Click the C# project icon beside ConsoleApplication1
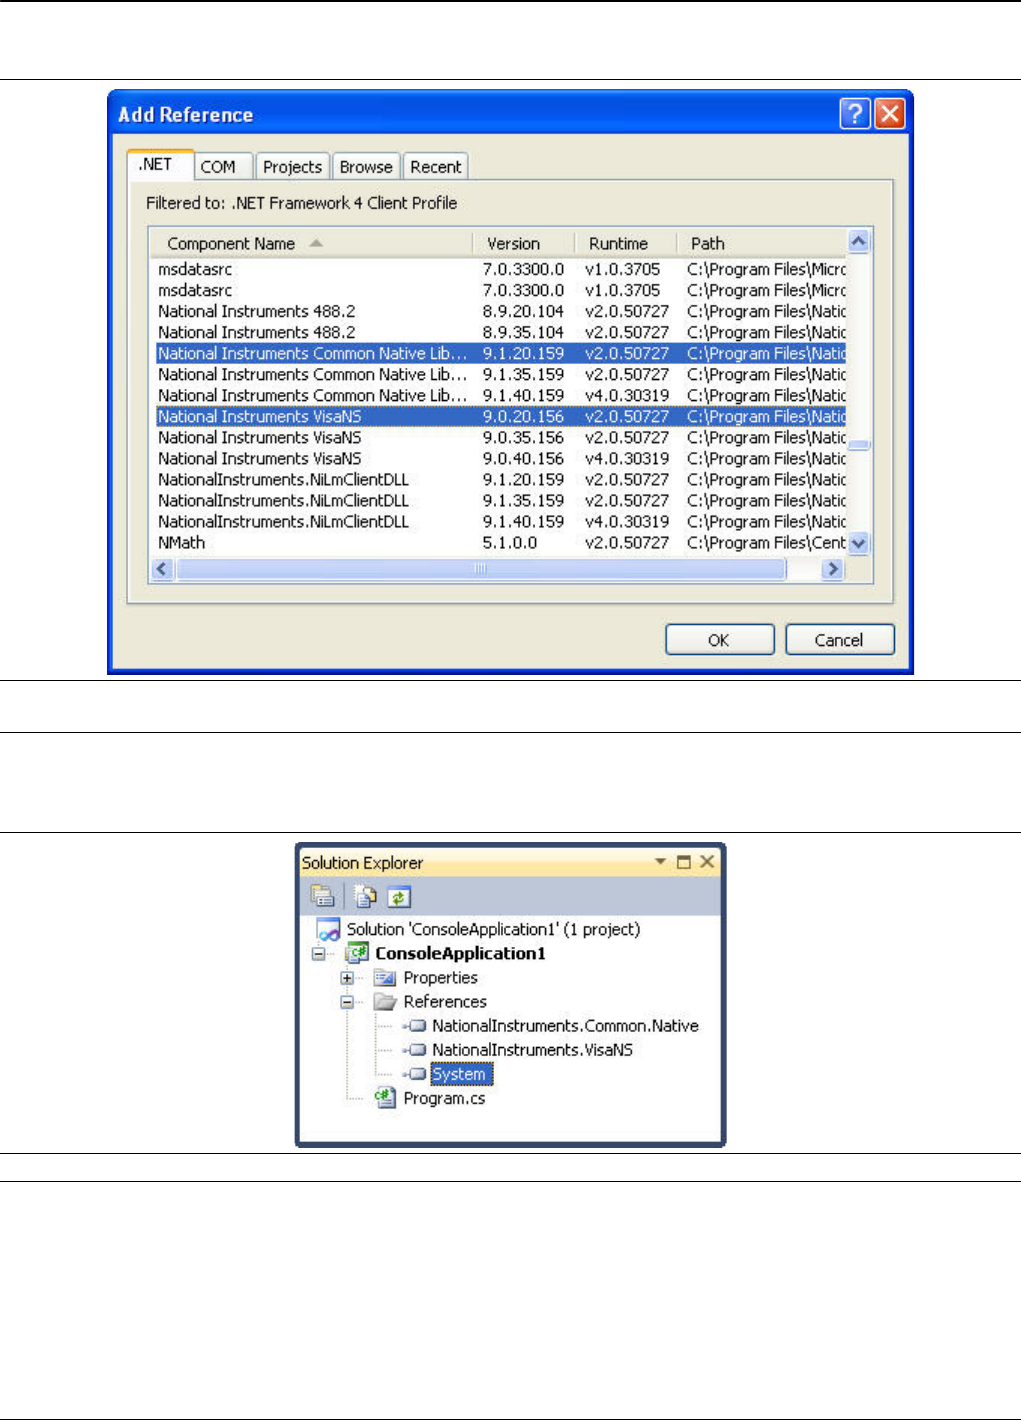This screenshot has width=1021, height=1420. tap(357, 954)
